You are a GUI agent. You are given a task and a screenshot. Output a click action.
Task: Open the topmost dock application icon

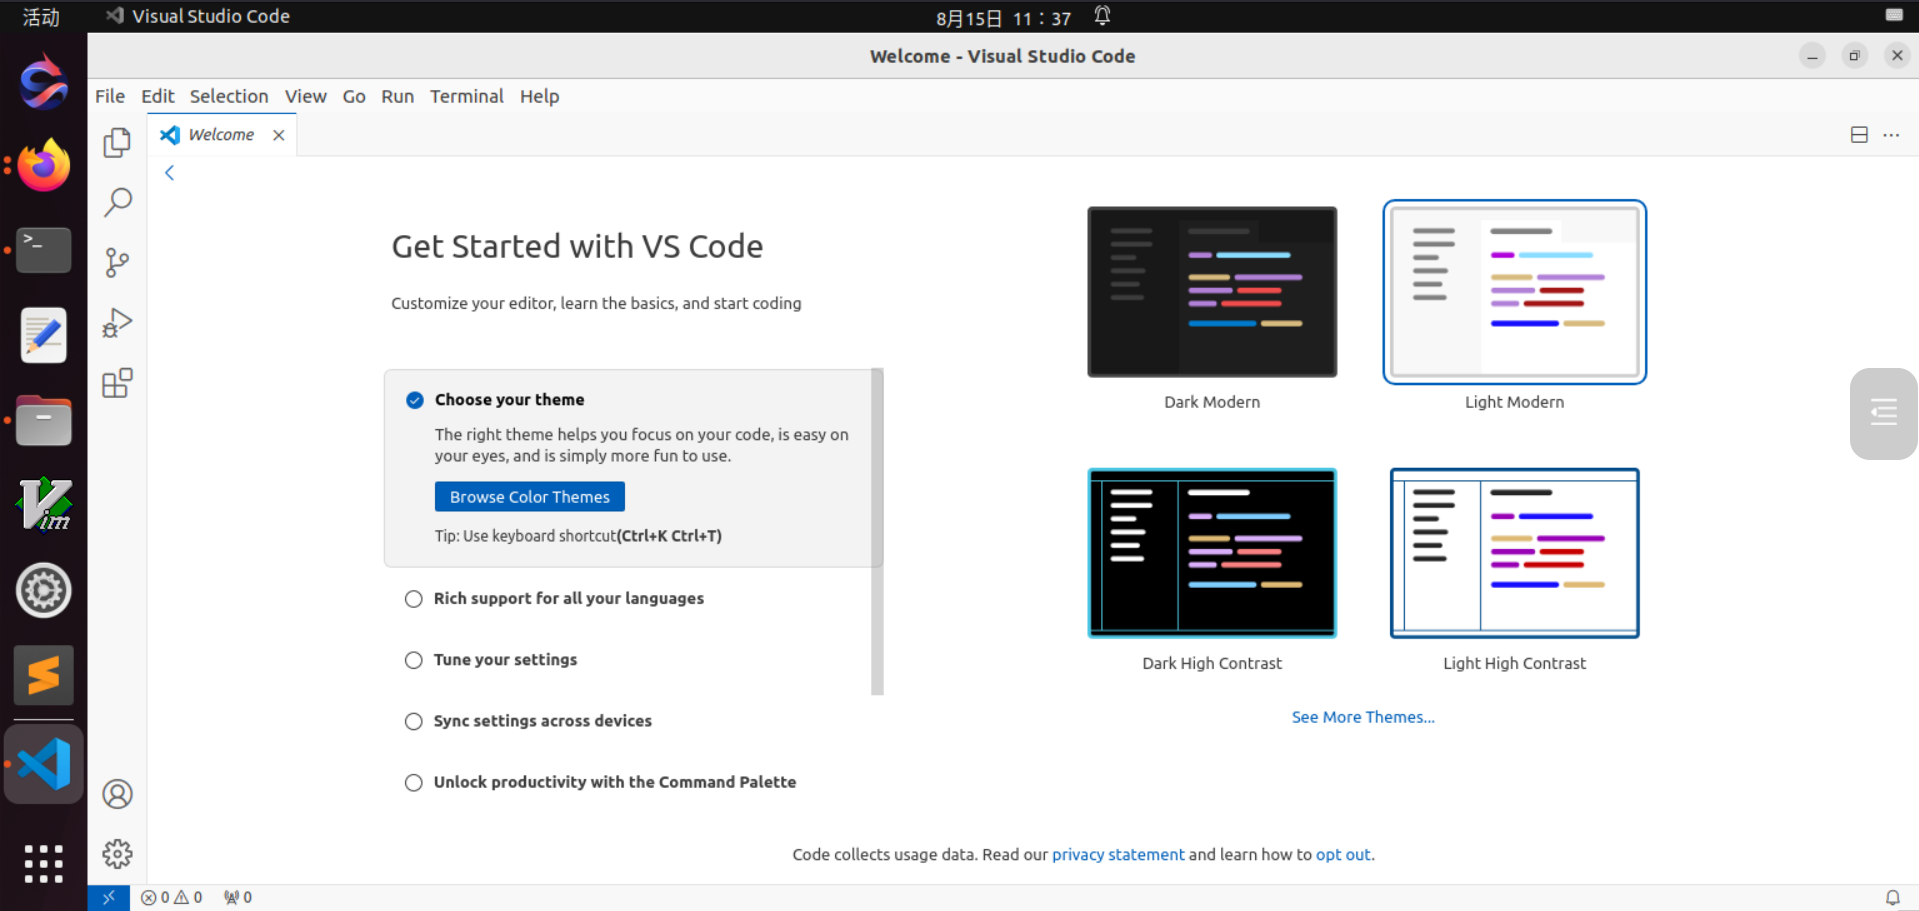(44, 82)
